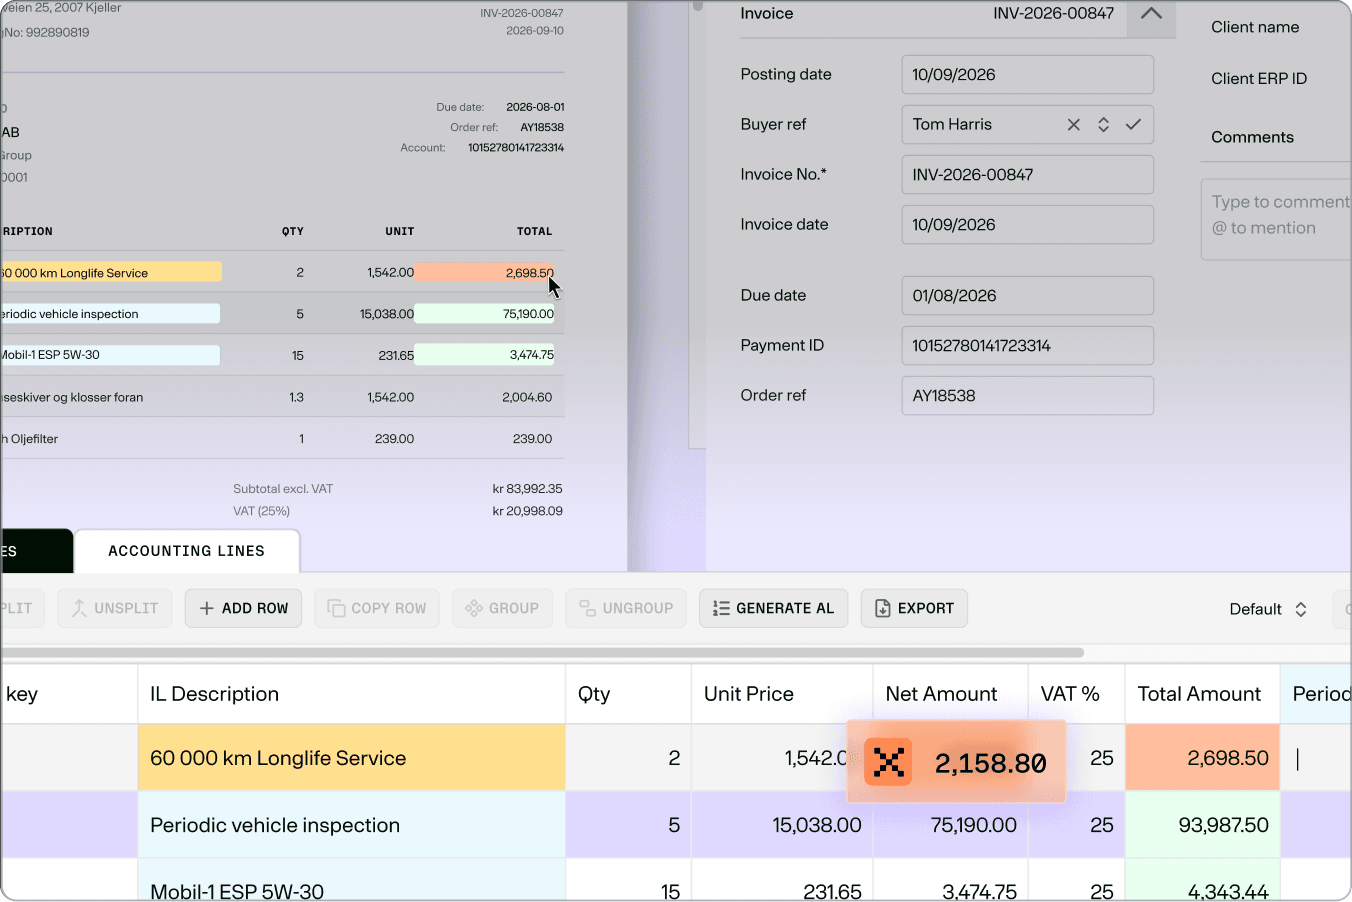The width and height of the screenshot is (1352, 902).
Task: Click the 75,190.00 net amount cell
Action: pyautogui.click(x=950, y=825)
